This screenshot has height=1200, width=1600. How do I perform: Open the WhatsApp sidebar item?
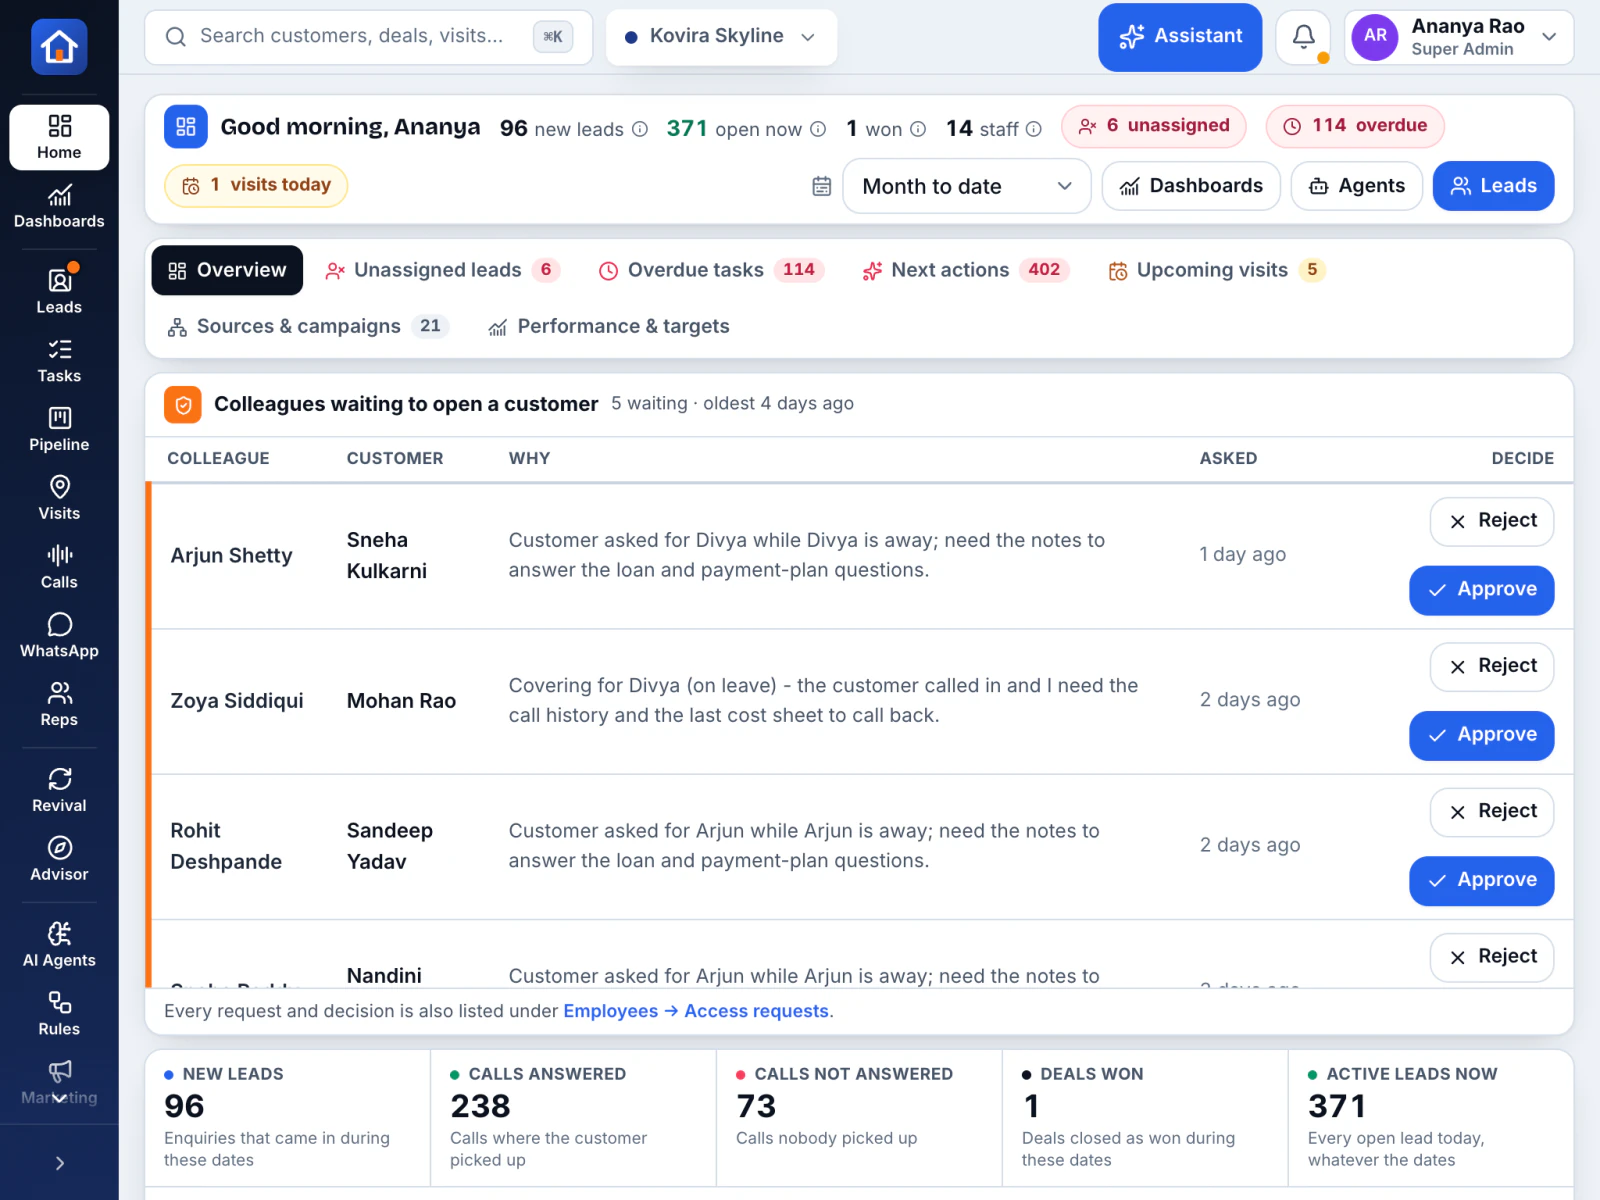coord(59,636)
